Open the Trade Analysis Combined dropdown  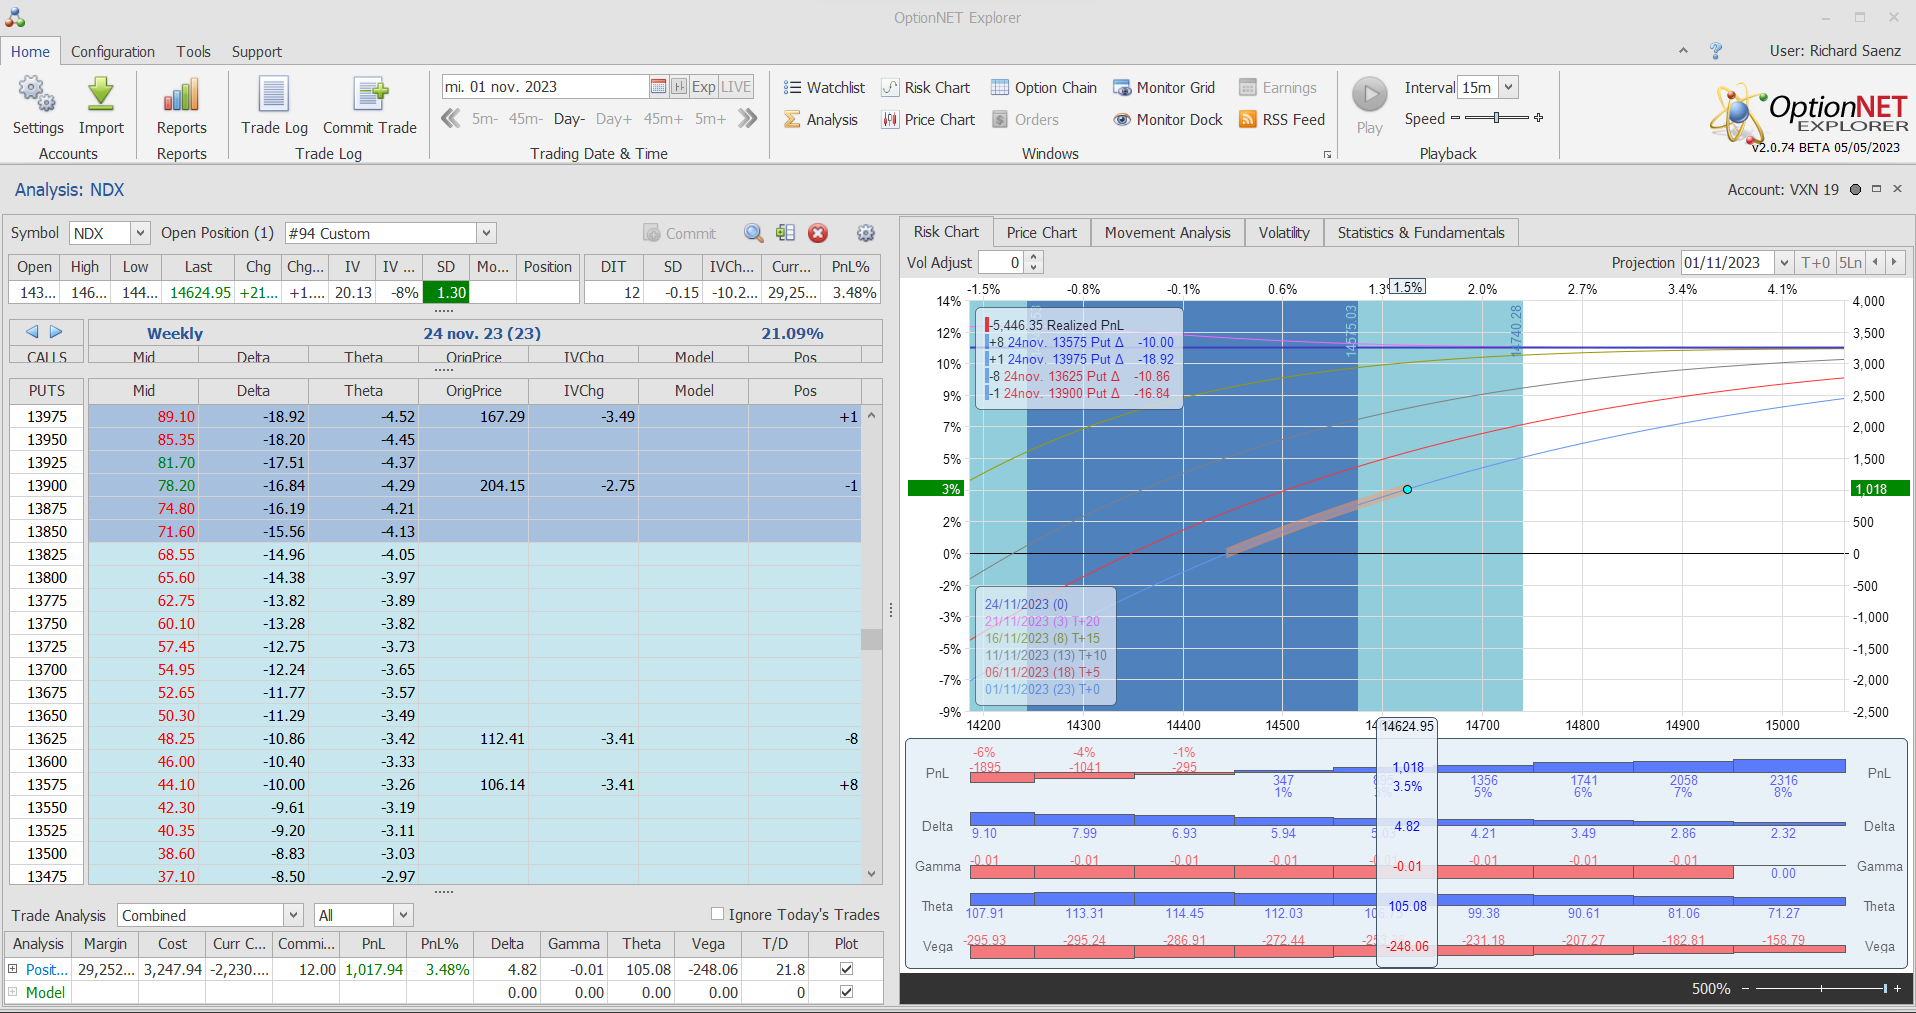tap(293, 915)
